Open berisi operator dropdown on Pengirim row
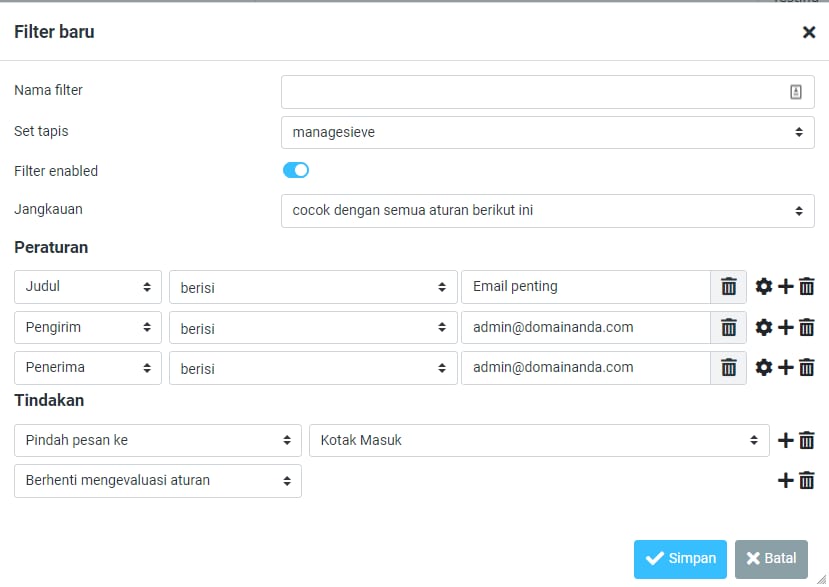Viewport: 829px width, 587px height. coord(312,328)
